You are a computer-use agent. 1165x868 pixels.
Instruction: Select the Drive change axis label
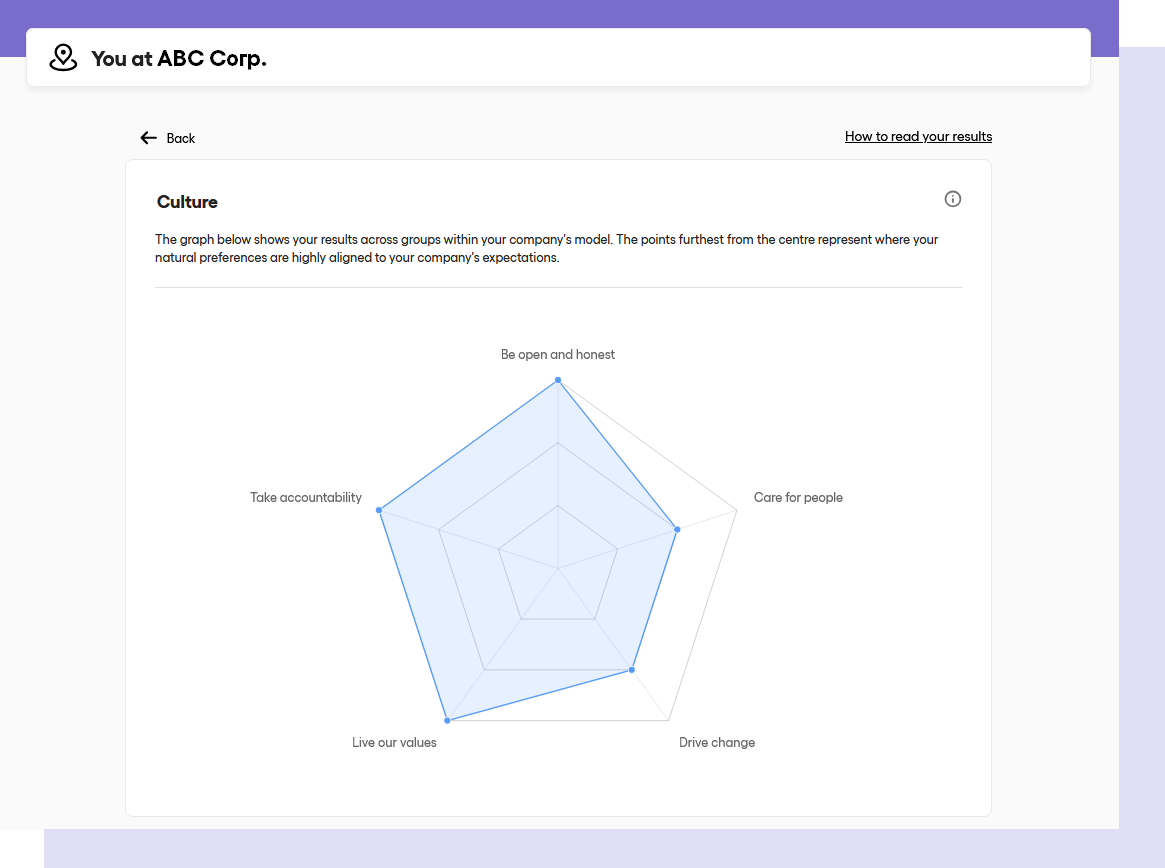click(717, 743)
